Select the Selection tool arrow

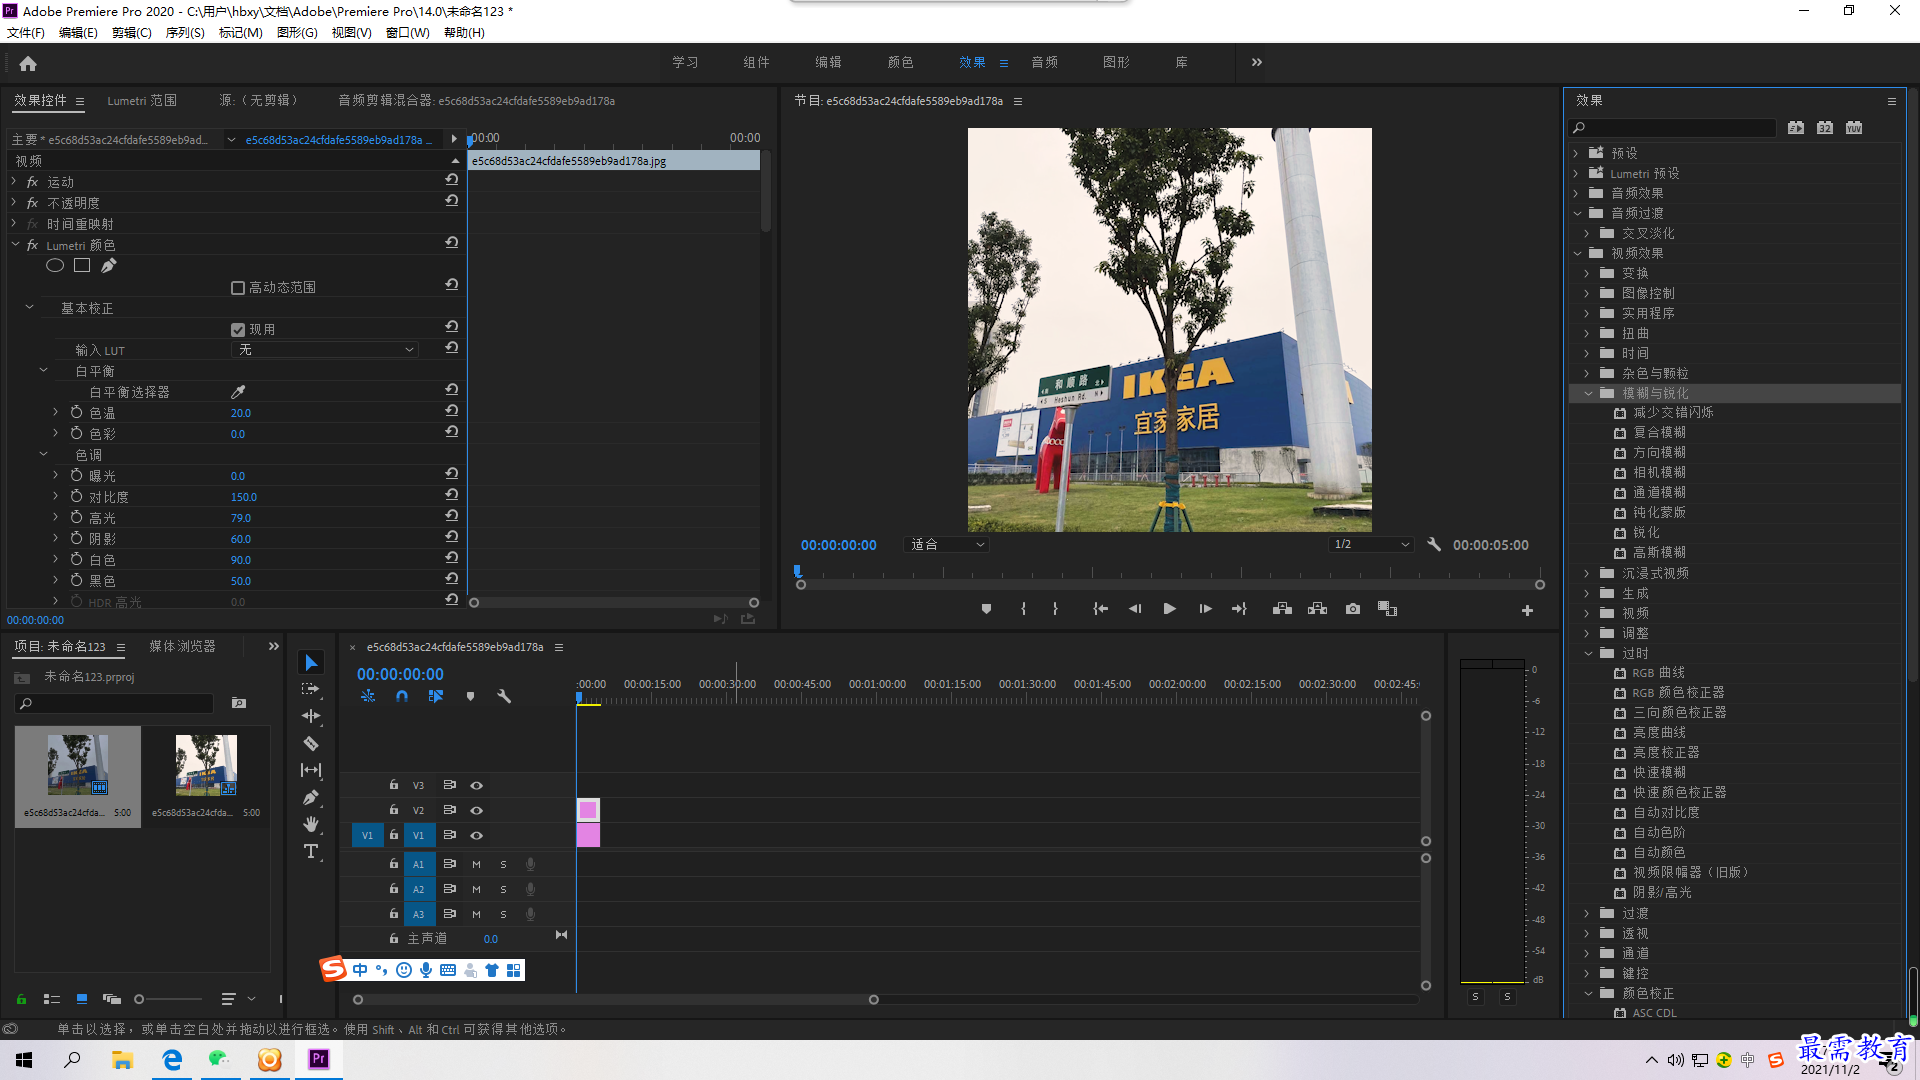click(x=311, y=663)
